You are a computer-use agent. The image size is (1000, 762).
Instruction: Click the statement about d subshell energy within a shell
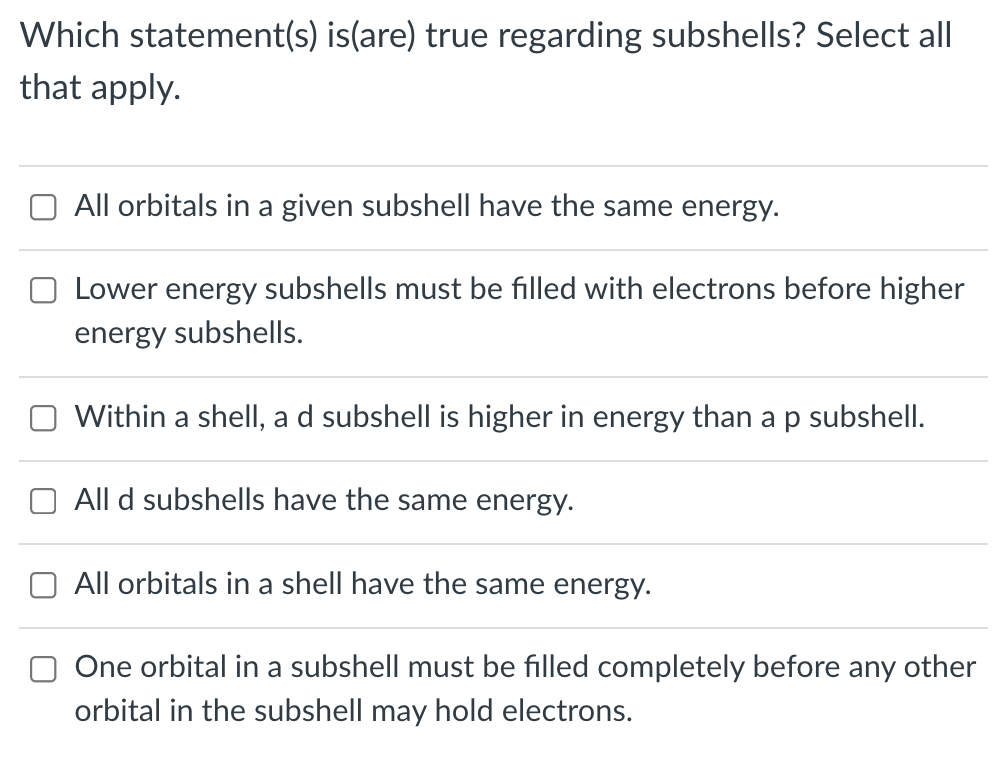pos(498,417)
